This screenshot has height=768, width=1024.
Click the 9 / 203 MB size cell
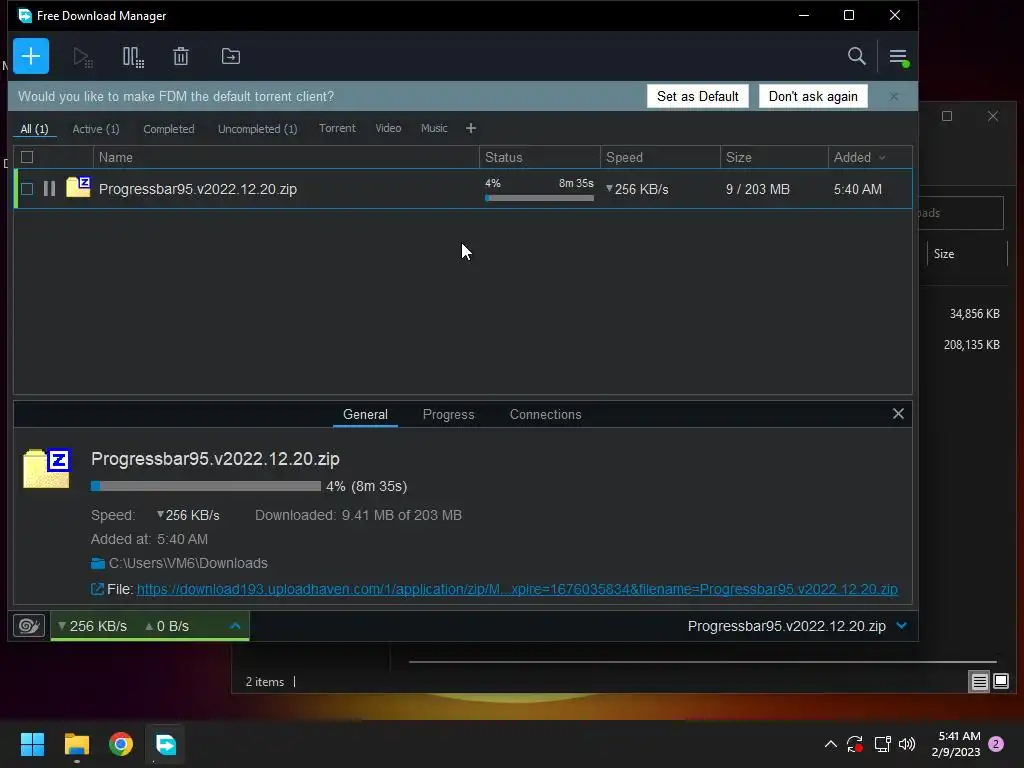click(x=758, y=189)
